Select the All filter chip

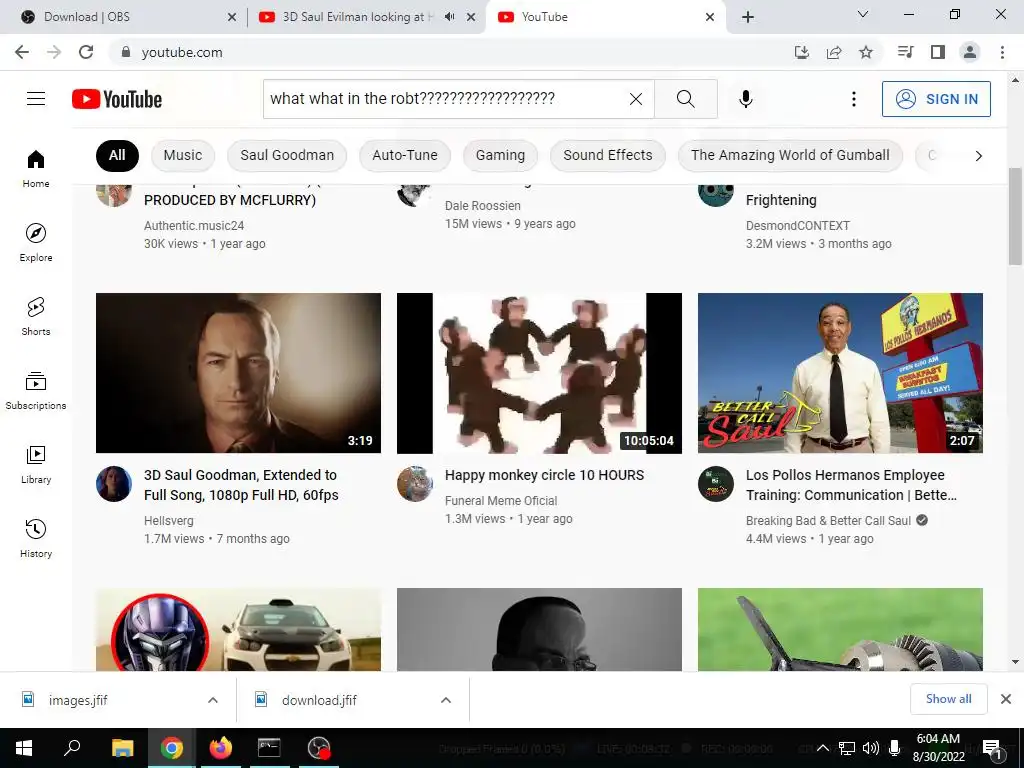(x=117, y=155)
